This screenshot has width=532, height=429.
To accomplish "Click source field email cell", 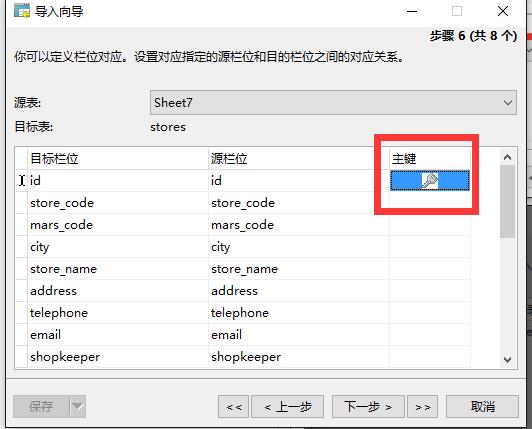I will pyautogui.click(x=299, y=335).
